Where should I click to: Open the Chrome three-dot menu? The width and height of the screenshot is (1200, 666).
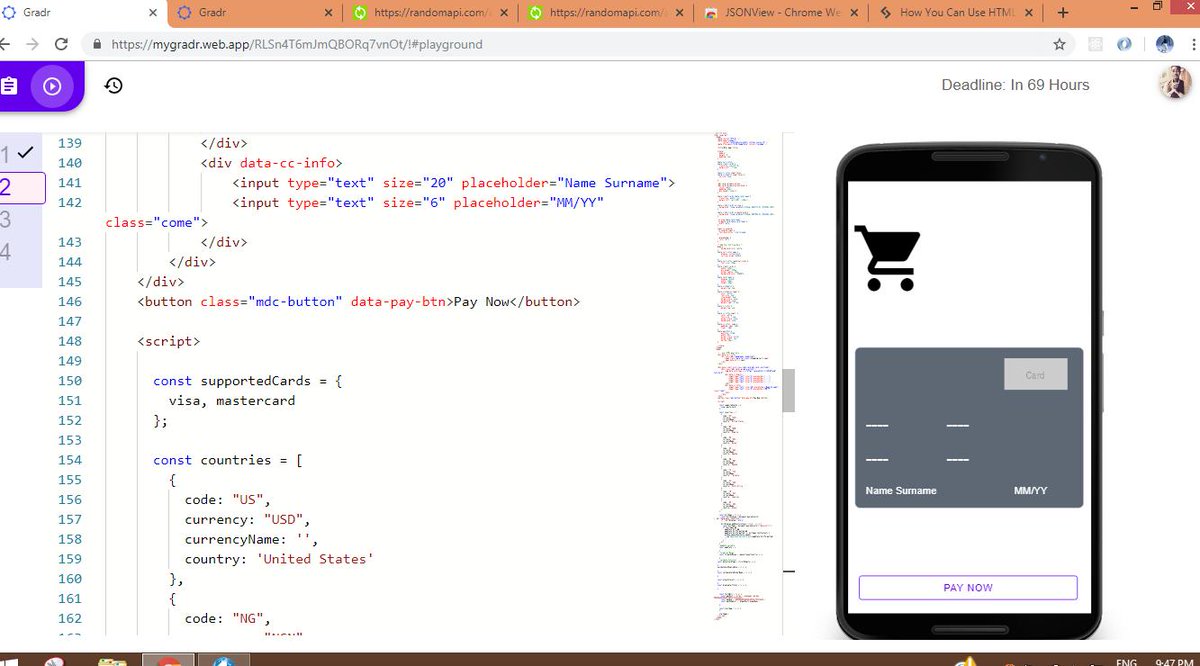(1194, 44)
